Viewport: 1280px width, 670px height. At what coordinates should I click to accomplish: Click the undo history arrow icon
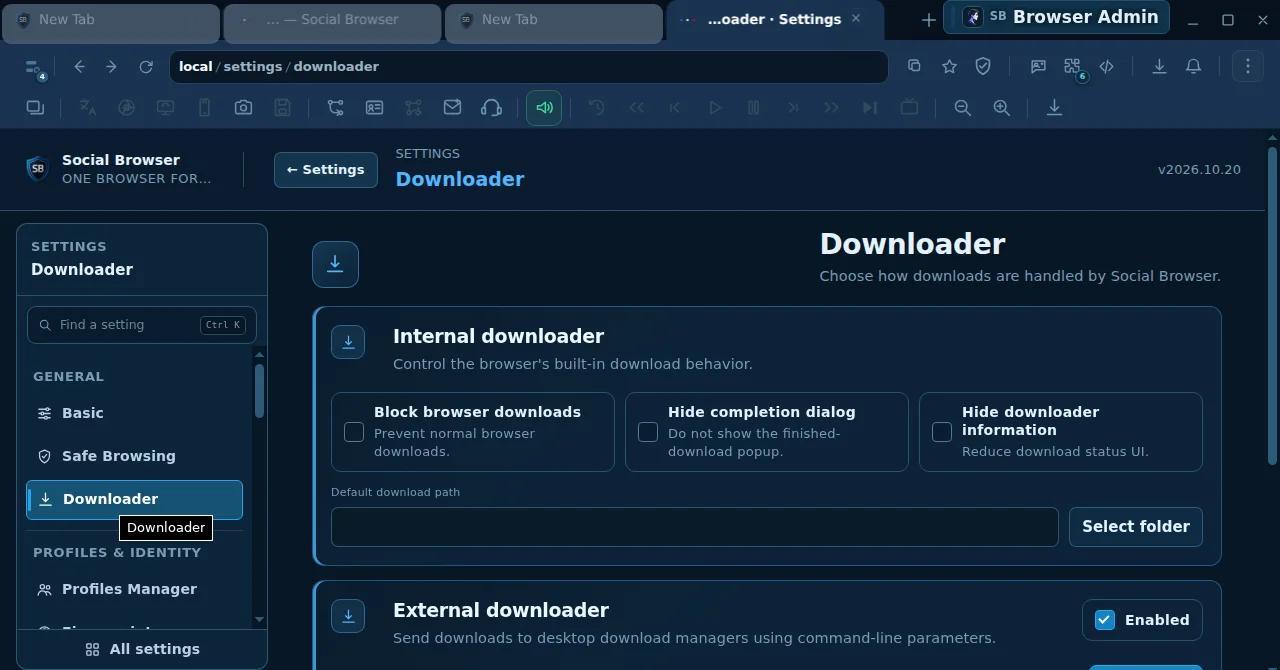click(x=597, y=108)
